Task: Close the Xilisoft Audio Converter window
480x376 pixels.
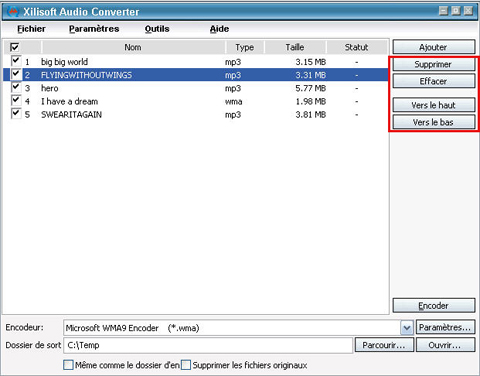Action: pos(468,11)
